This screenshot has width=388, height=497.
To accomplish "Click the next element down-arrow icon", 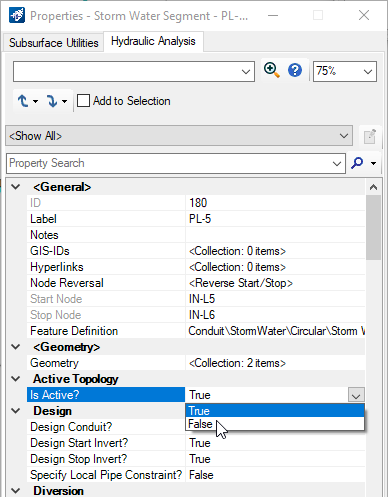I will (52, 101).
